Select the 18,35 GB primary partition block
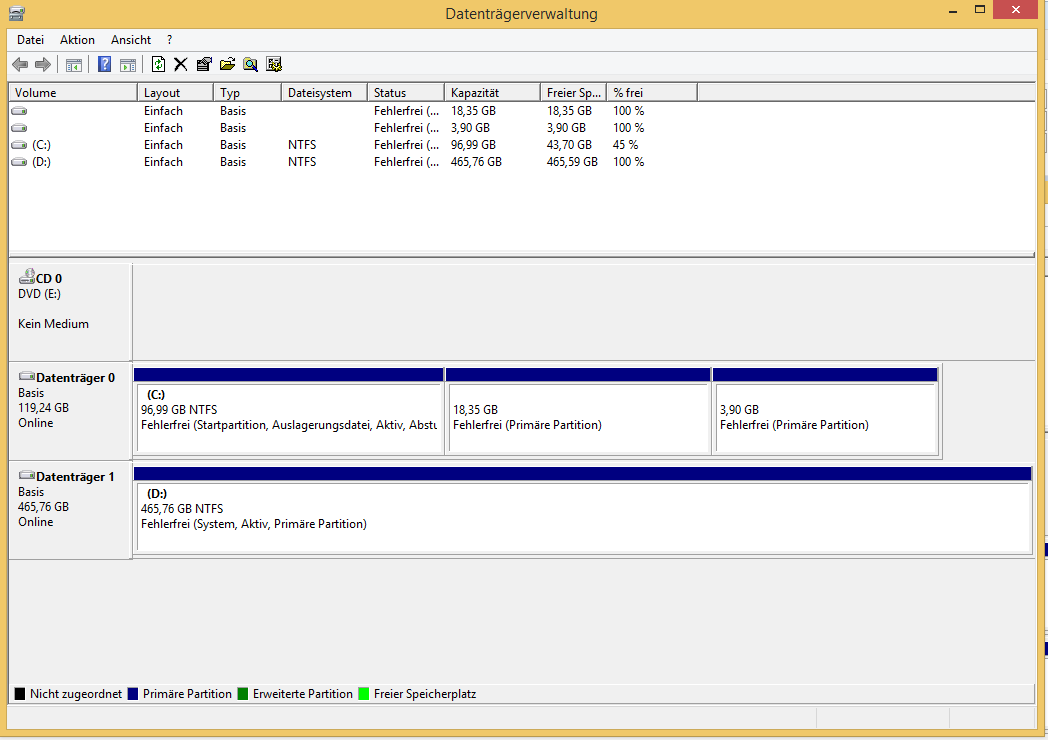This screenshot has width=1048, height=740. pos(578,411)
